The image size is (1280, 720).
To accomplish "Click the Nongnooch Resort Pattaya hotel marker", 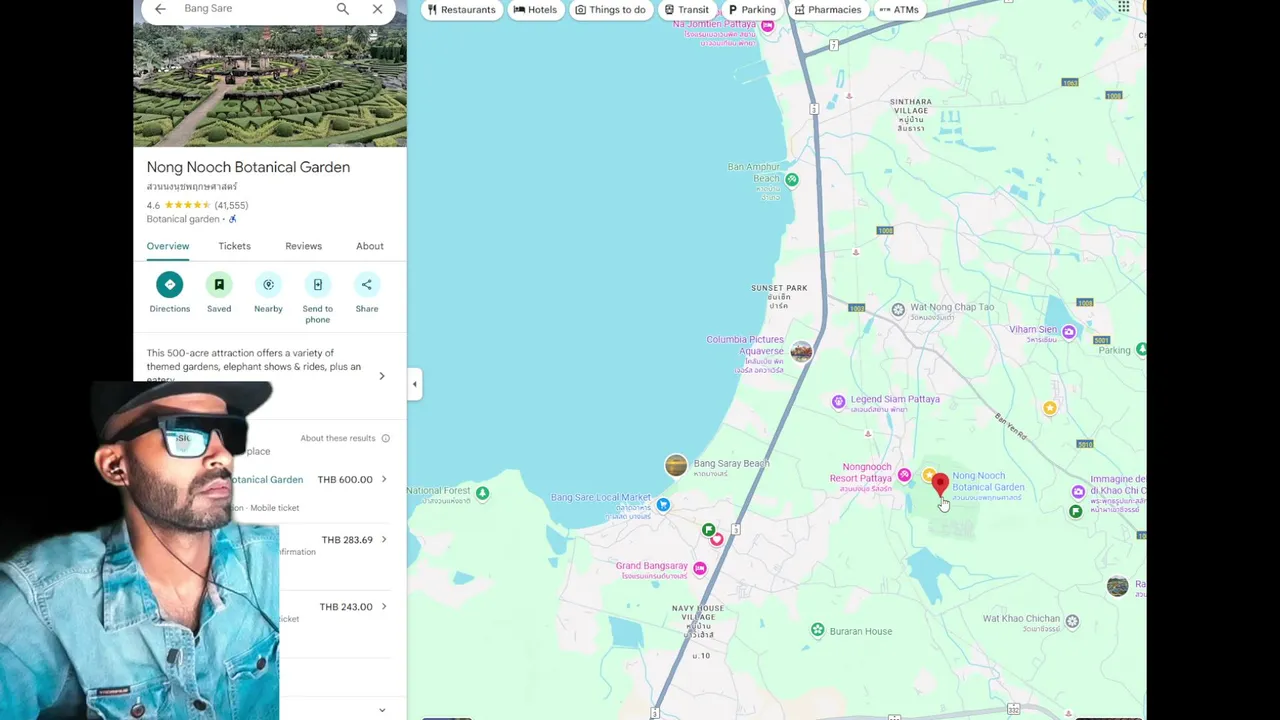I will tap(904, 476).
